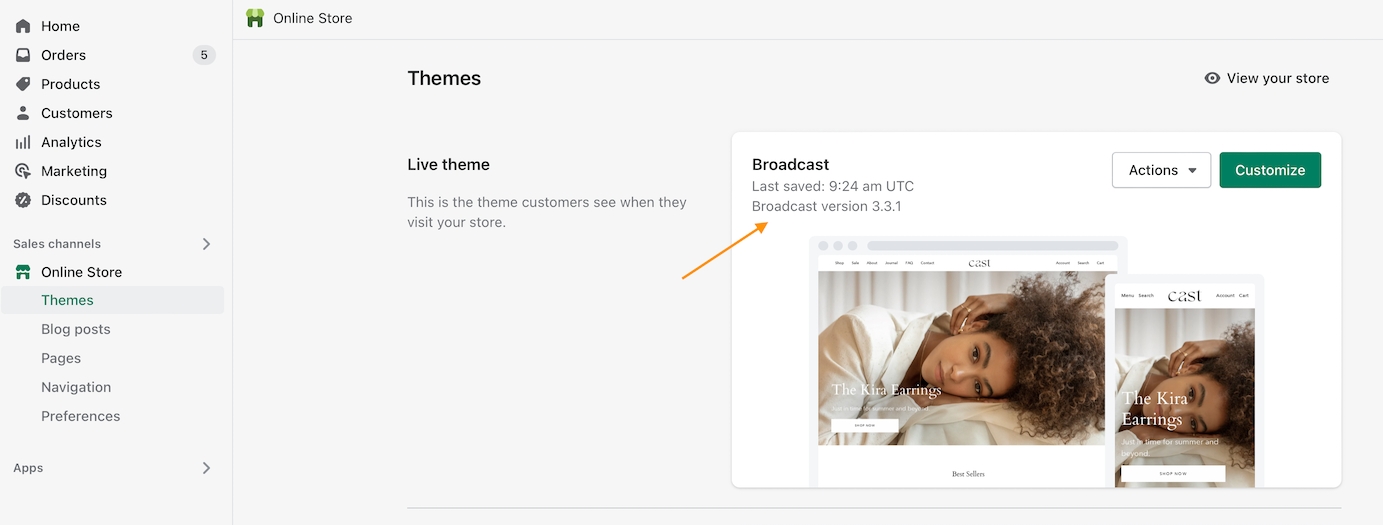The image size is (1383, 525).
Task: Open the Themes menu item
Action: click(67, 300)
